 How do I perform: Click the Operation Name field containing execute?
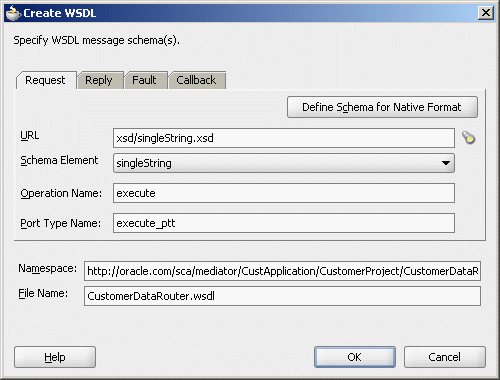[284, 193]
